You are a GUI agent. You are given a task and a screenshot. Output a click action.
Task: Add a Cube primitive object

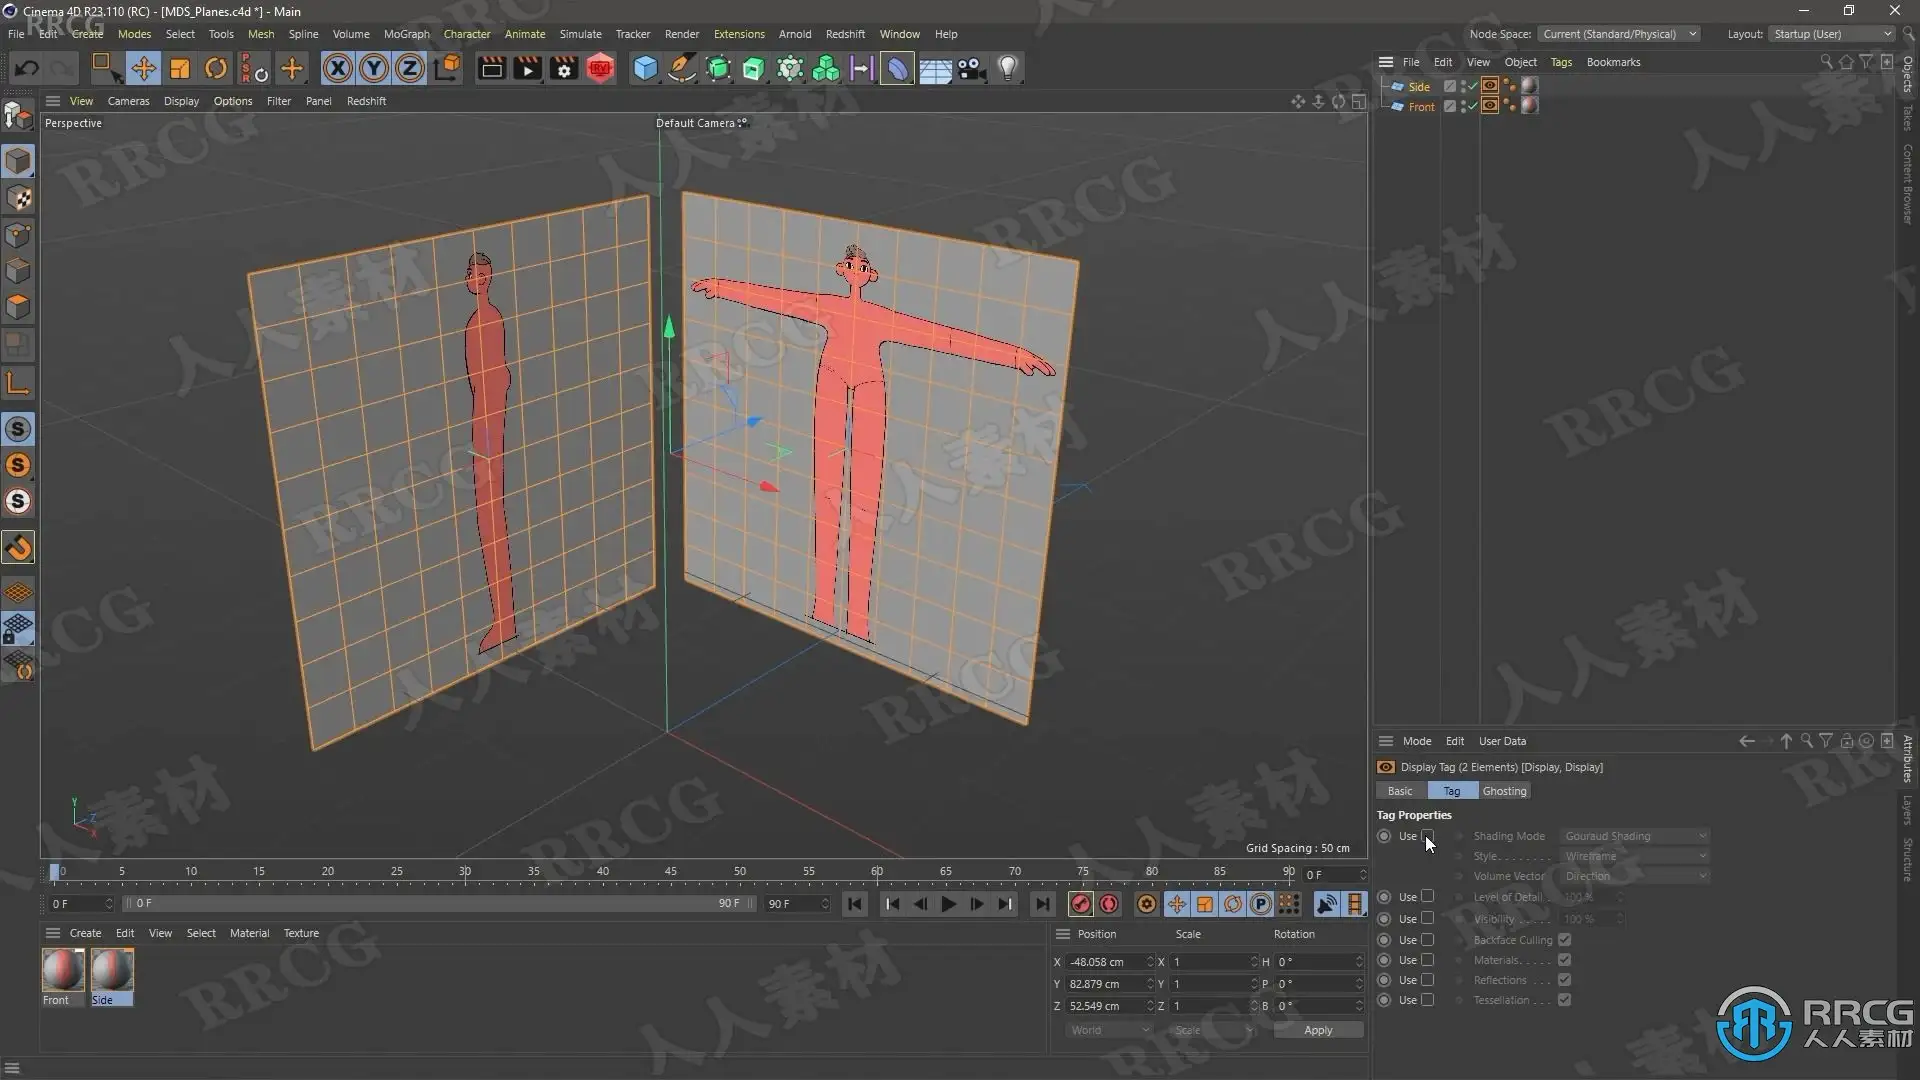pyautogui.click(x=645, y=68)
